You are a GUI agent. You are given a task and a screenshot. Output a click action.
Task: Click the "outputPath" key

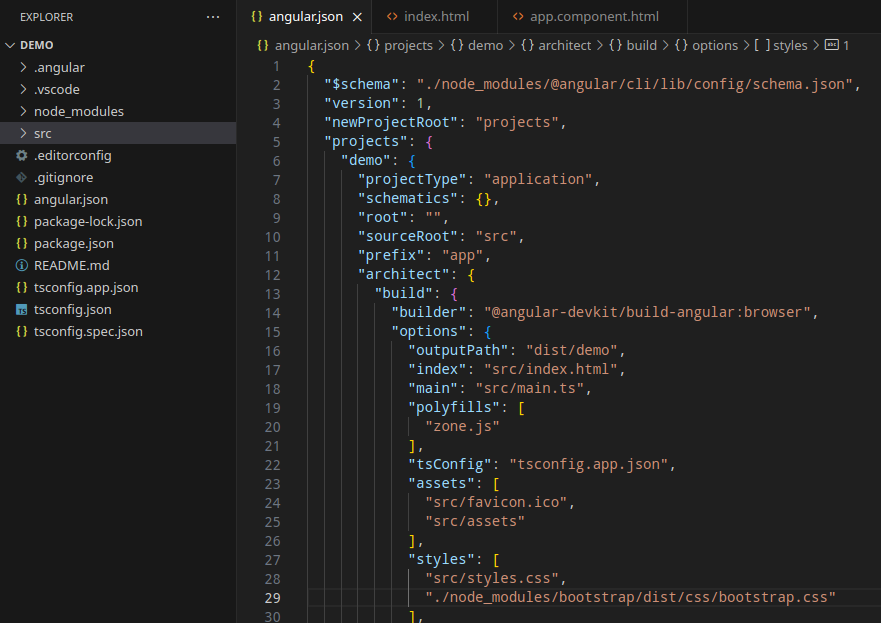click(458, 351)
